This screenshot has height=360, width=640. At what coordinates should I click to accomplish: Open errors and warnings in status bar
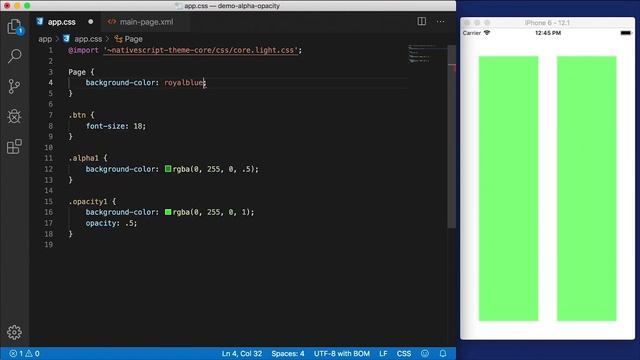[x=24, y=353]
